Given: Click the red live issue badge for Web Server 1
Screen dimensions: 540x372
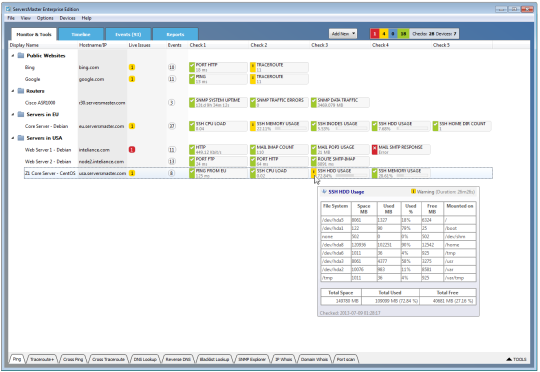Looking at the screenshot, I should click(x=132, y=149).
